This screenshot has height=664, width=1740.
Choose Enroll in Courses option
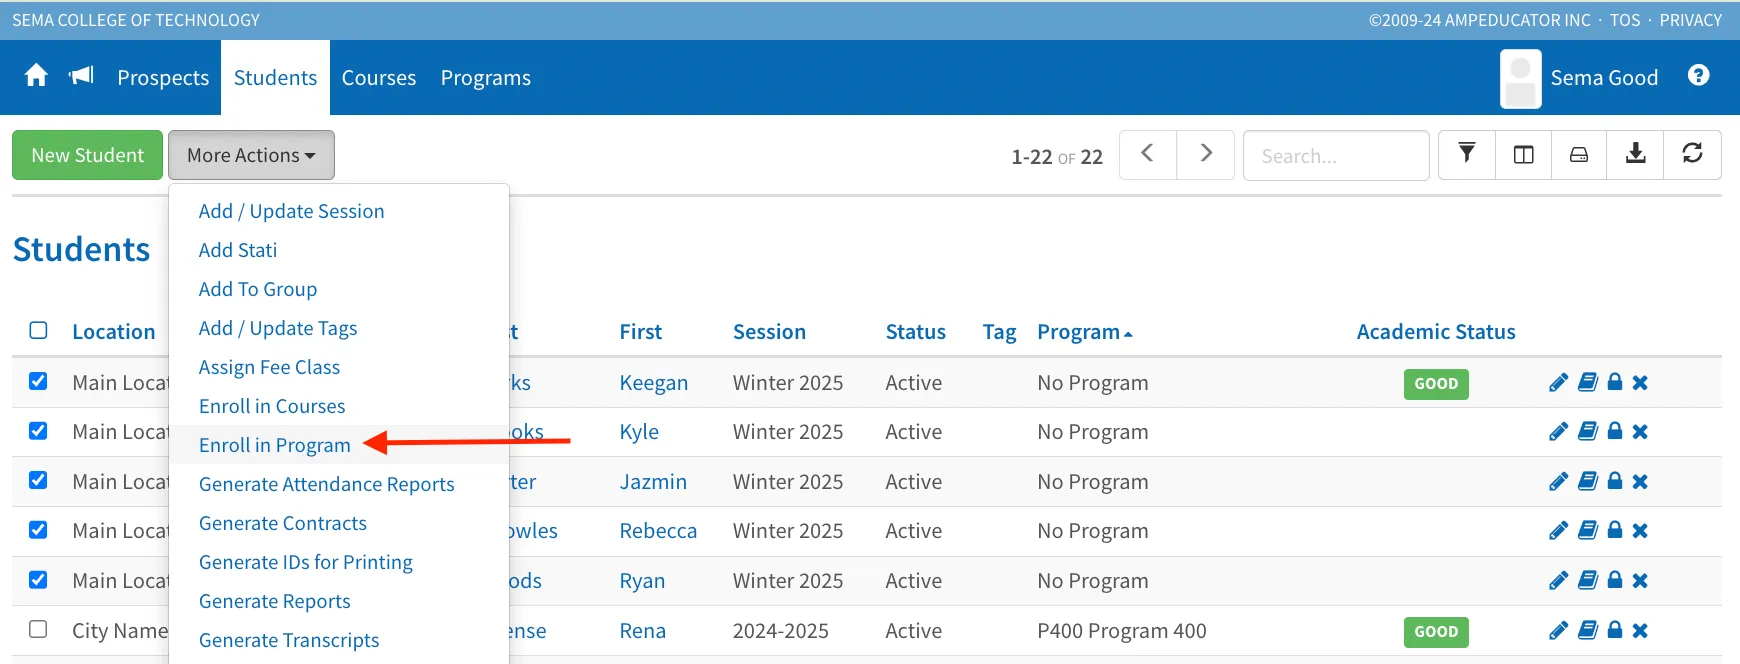pos(272,406)
